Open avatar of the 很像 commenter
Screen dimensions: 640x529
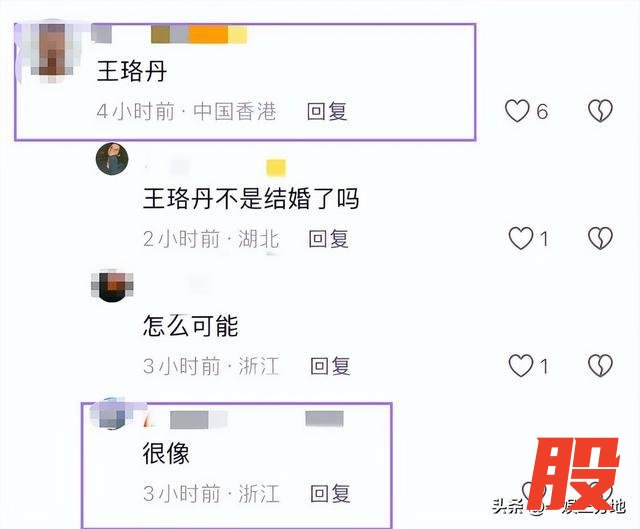click(111, 414)
